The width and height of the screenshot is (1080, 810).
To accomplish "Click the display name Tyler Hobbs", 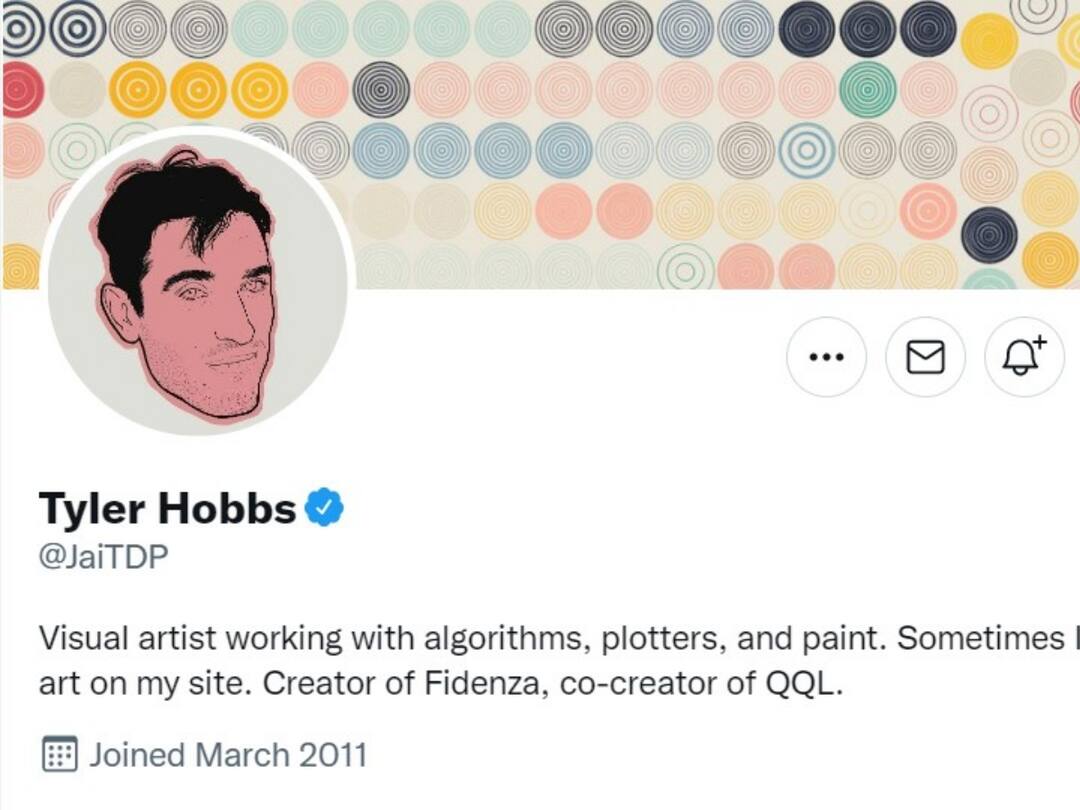I will coord(167,509).
